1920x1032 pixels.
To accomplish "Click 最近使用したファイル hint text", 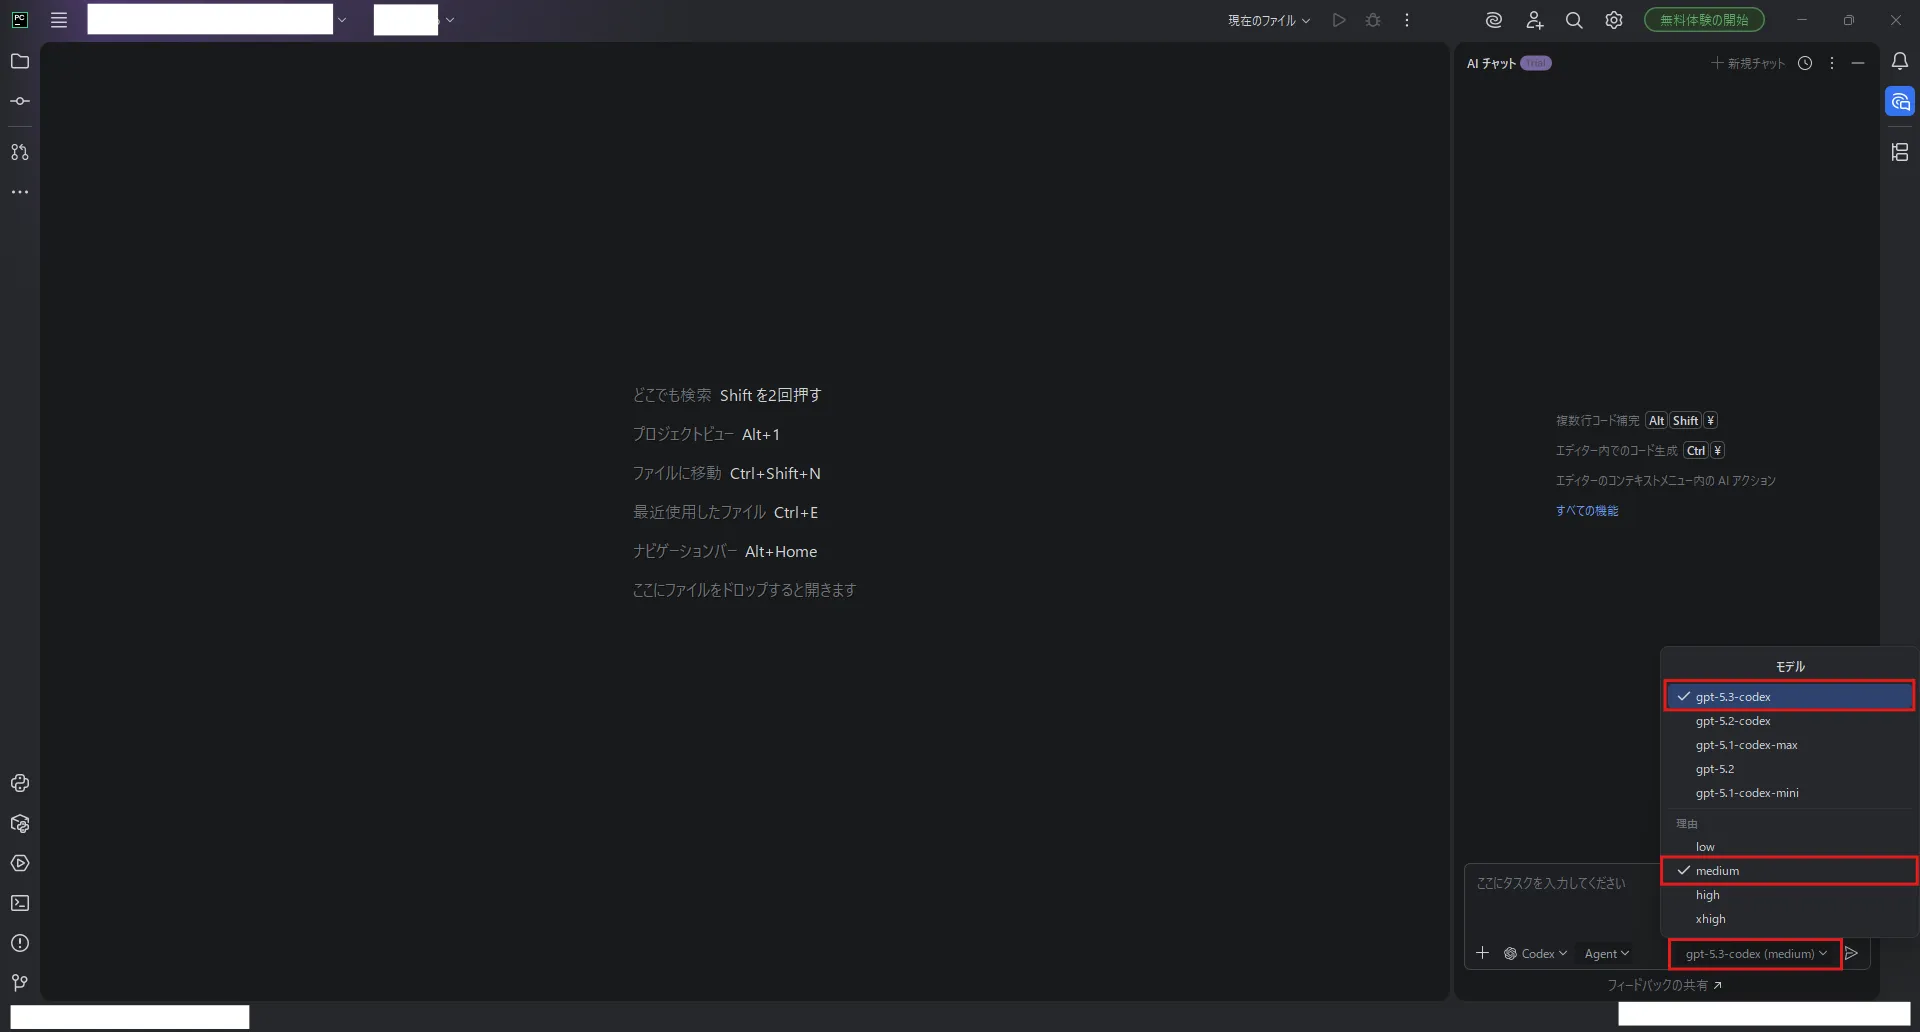I will (699, 512).
